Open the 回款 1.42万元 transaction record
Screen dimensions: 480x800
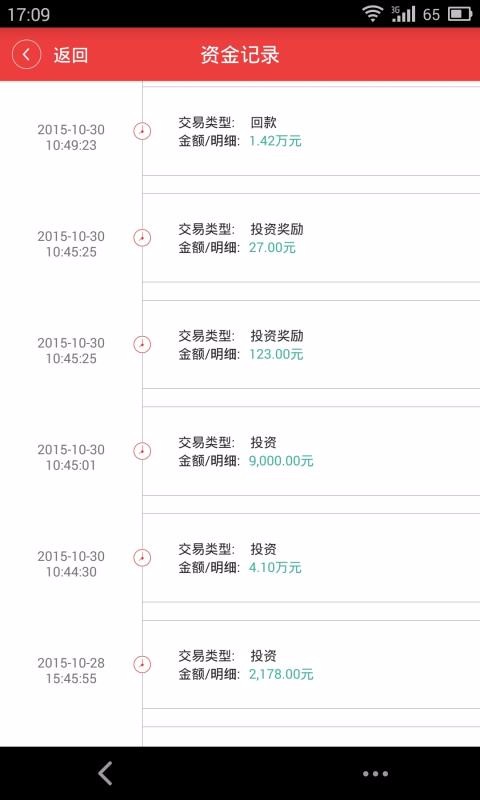[x=311, y=131]
